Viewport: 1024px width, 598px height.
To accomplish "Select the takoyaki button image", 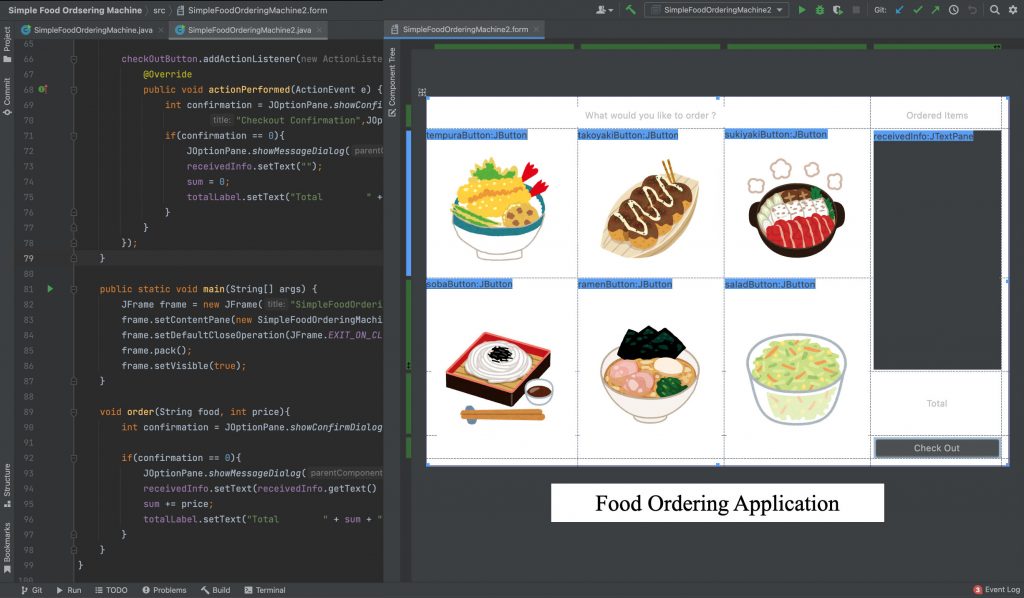I will [x=650, y=209].
